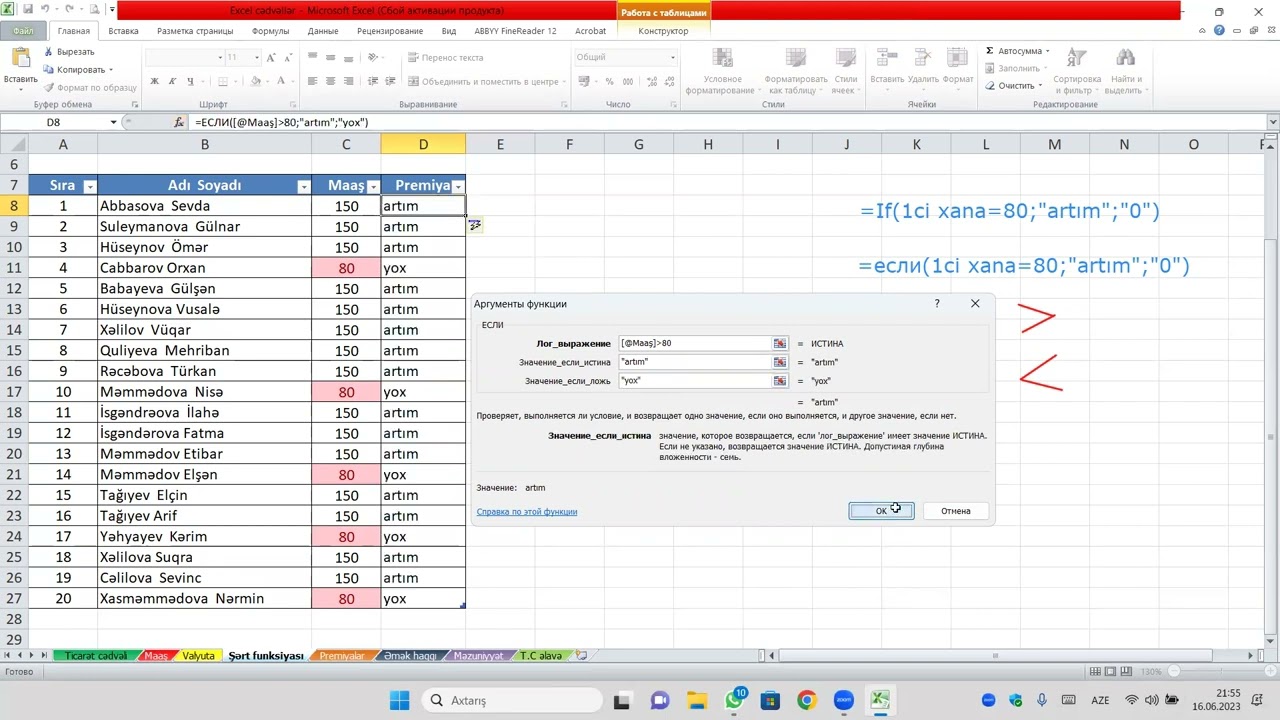This screenshot has width=1280, height=720.
Task: Toggle center text alignment
Action: pos(329,81)
